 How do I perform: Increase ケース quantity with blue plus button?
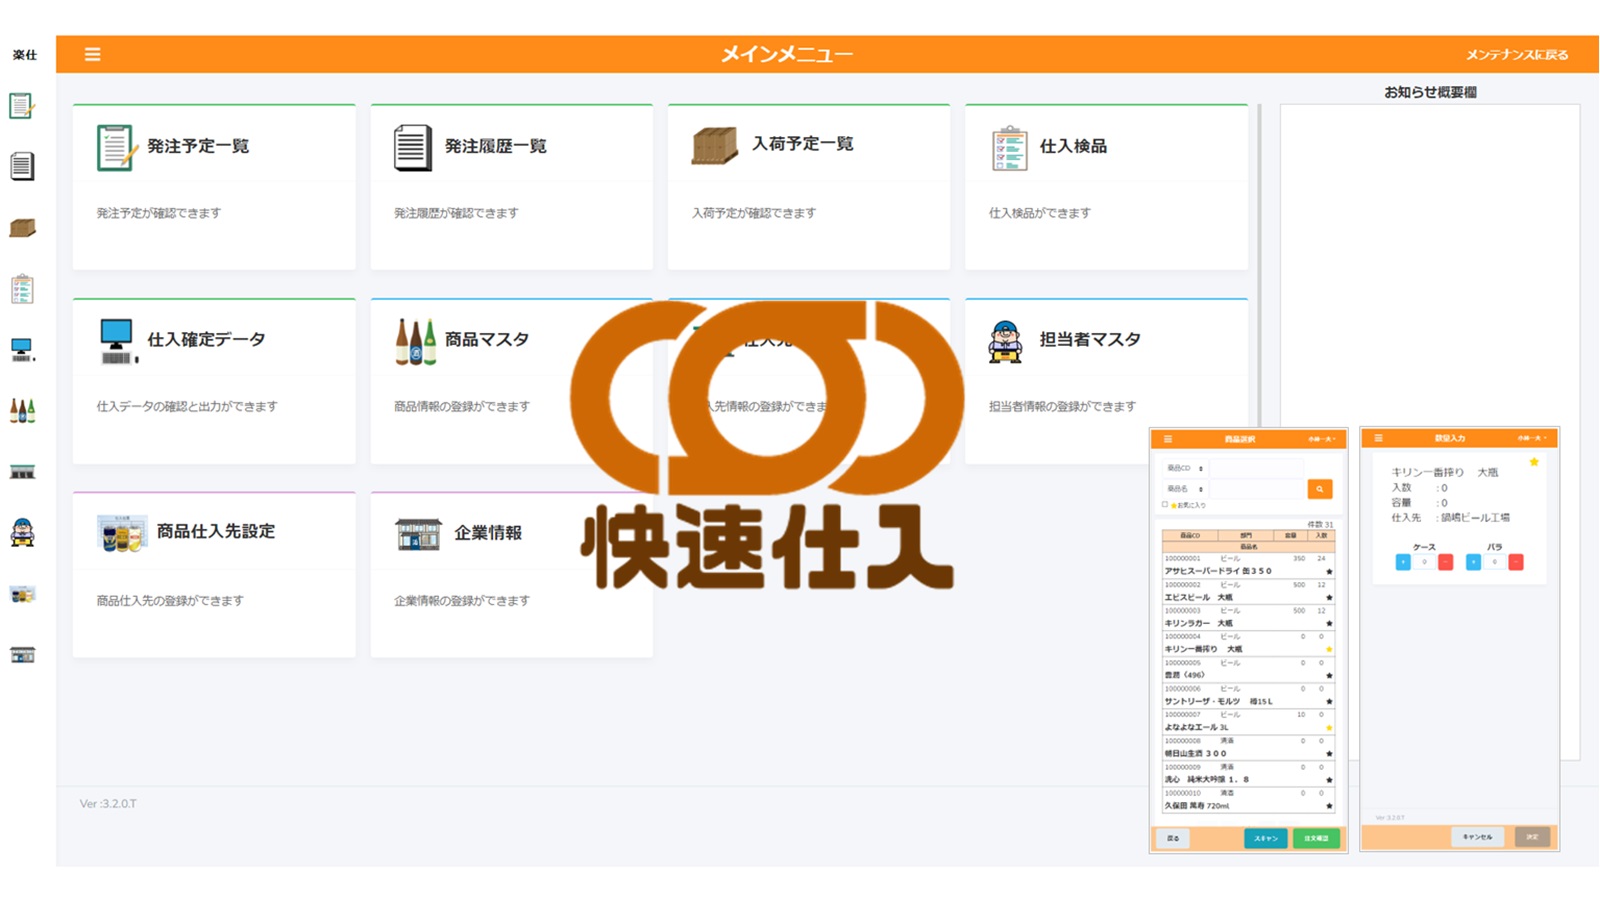1403,562
